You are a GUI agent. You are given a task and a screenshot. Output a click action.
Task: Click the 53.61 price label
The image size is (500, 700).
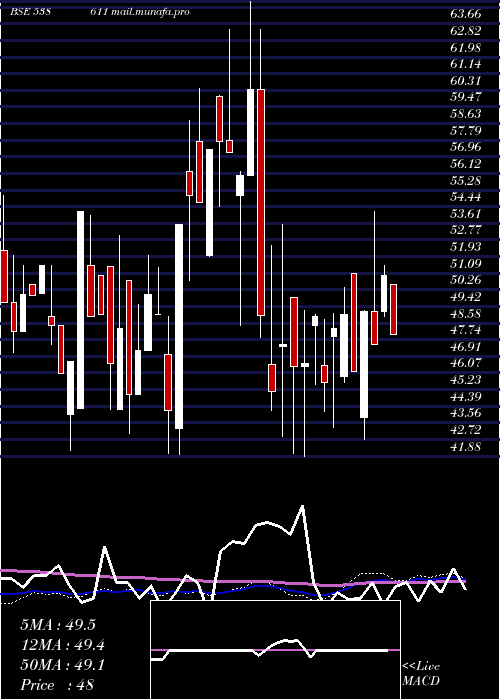[x=466, y=213]
